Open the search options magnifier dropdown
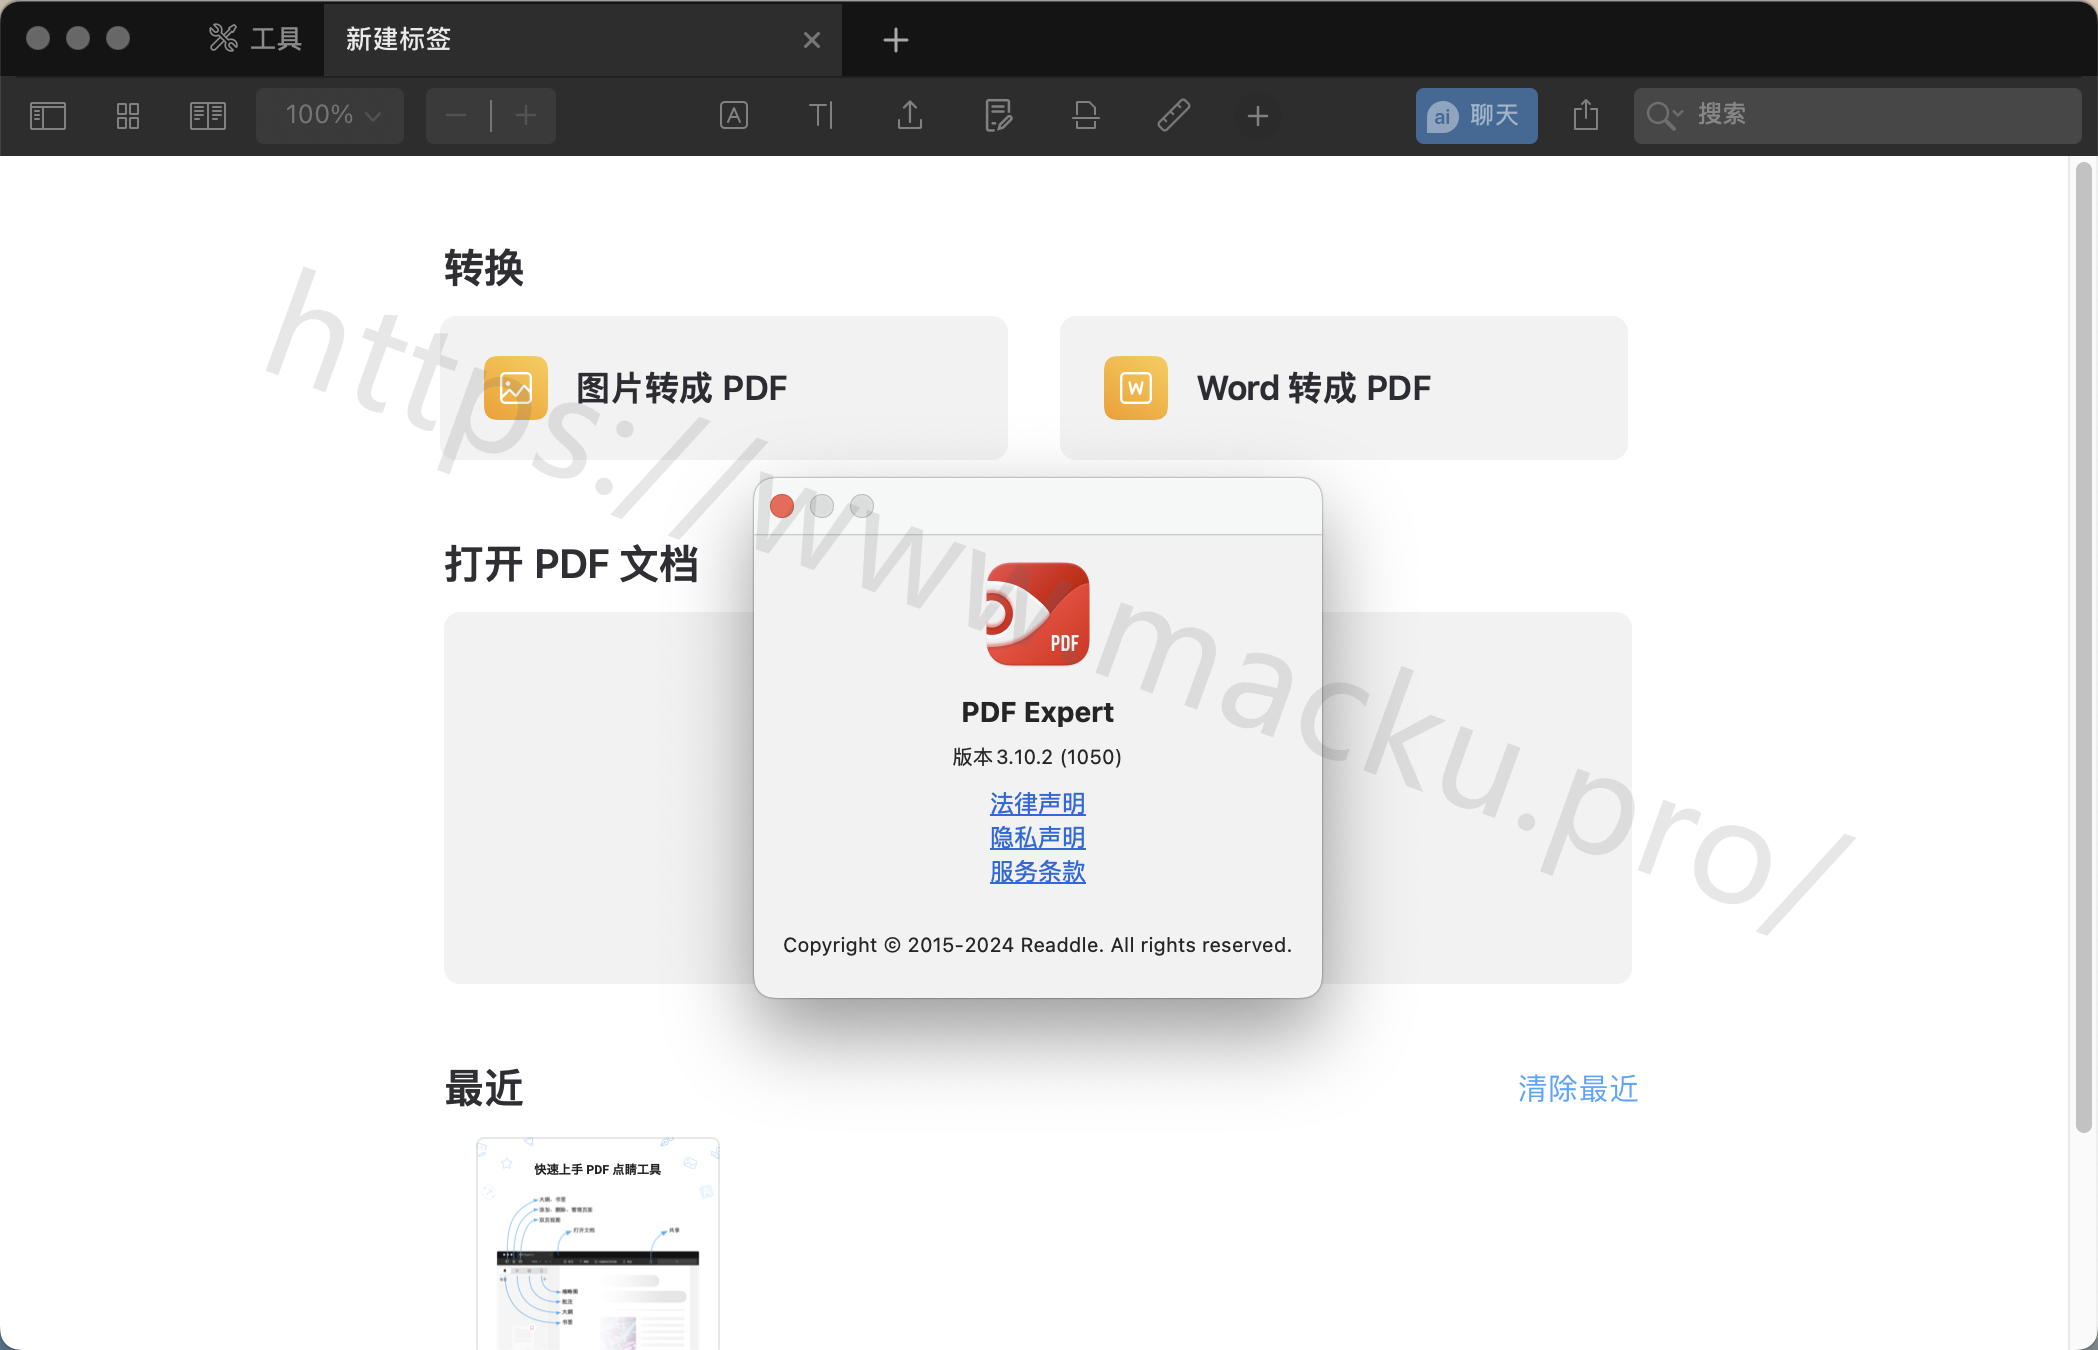Screen dimensions: 2098x1350 1665,116
